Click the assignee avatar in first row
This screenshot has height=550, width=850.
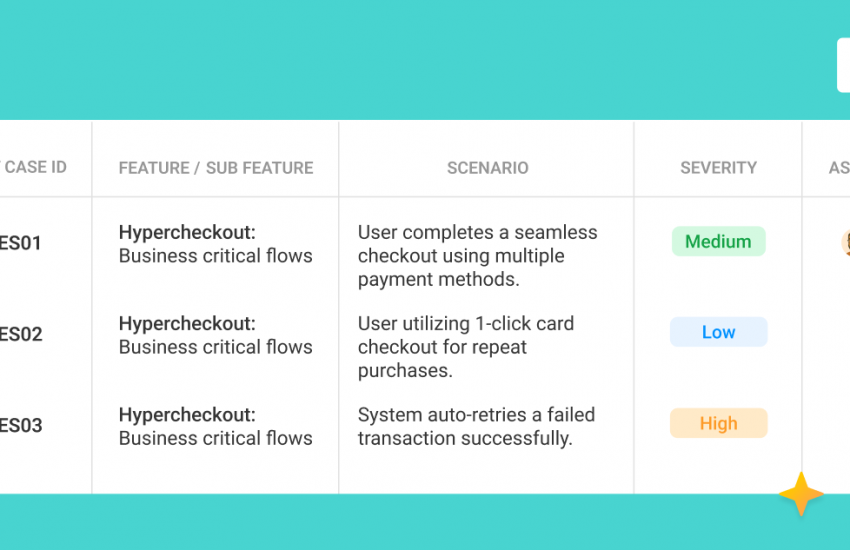click(846, 242)
